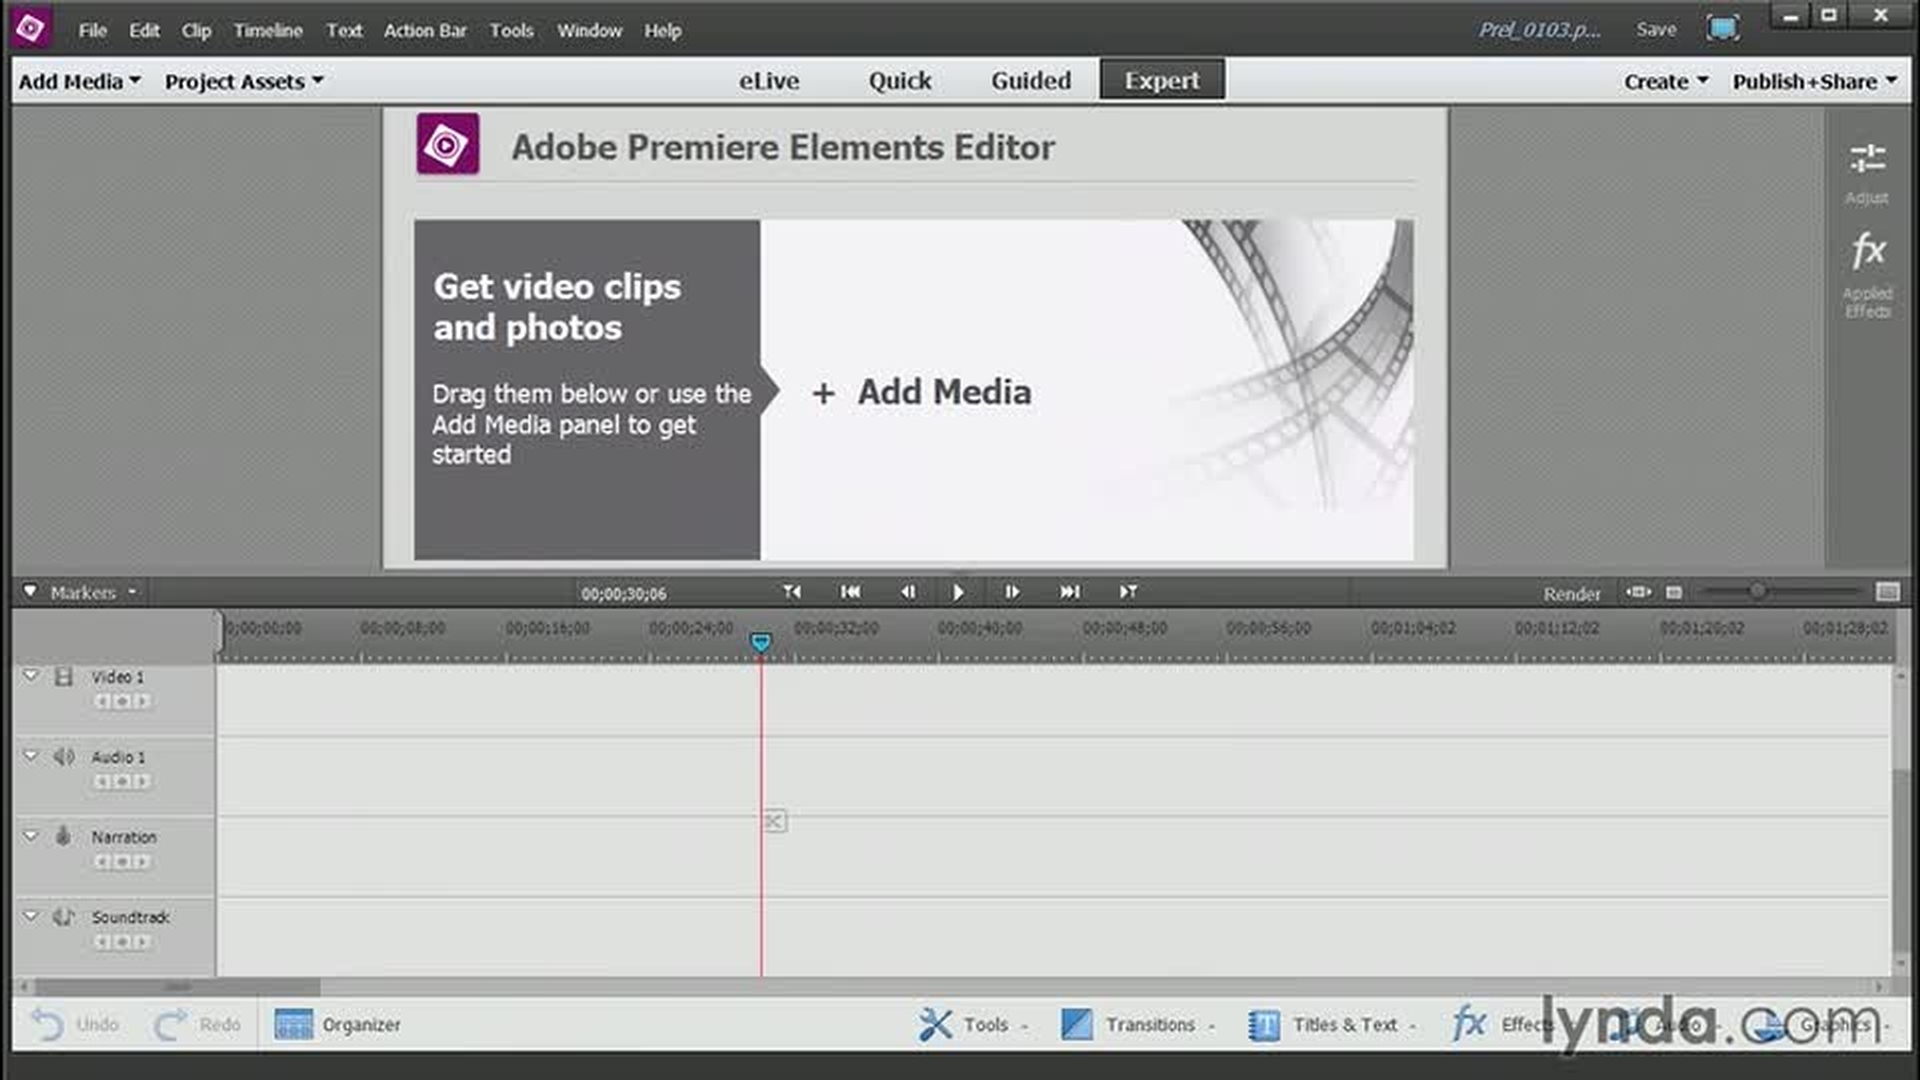Collapse the Video 1 track triangle
The height and width of the screenshot is (1080, 1920).
tap(31, 676)
